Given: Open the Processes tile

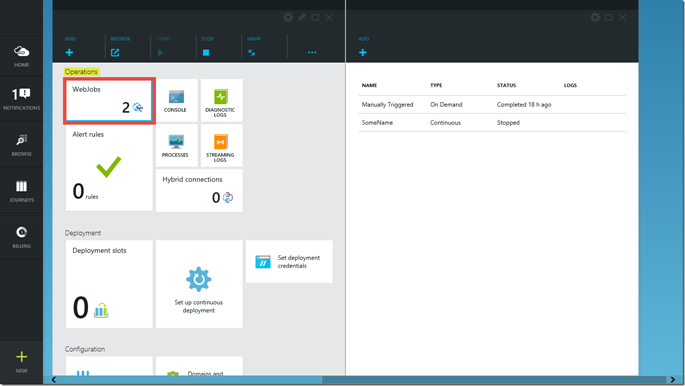Looking at the screenshot, I should [176, 145].
